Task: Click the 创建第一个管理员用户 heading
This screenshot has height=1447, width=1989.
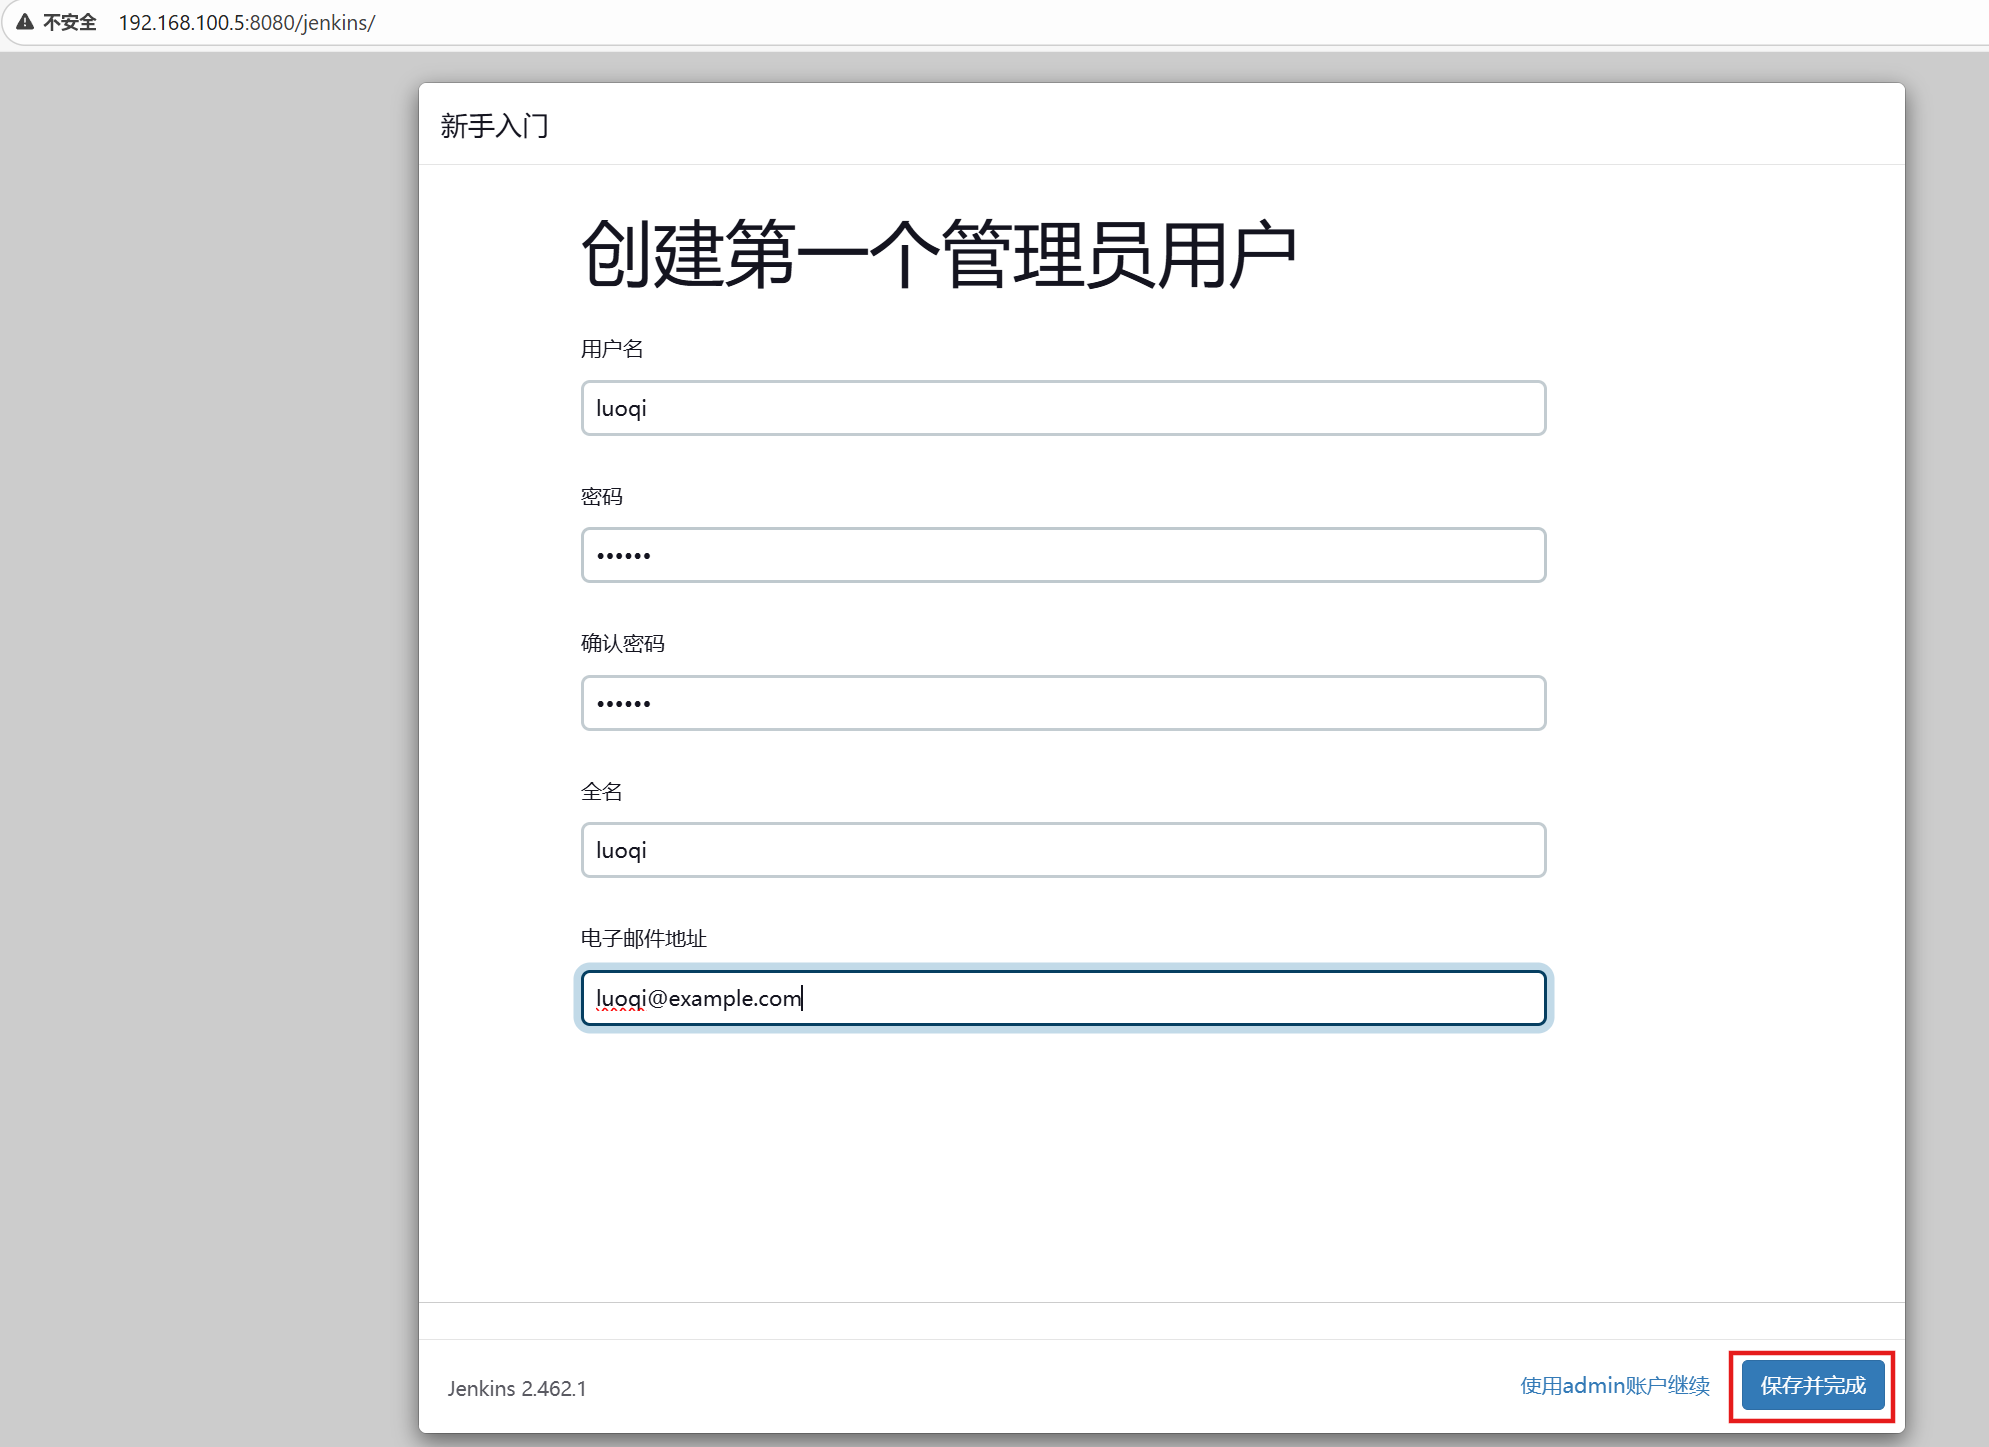Action: pos(938,255)
